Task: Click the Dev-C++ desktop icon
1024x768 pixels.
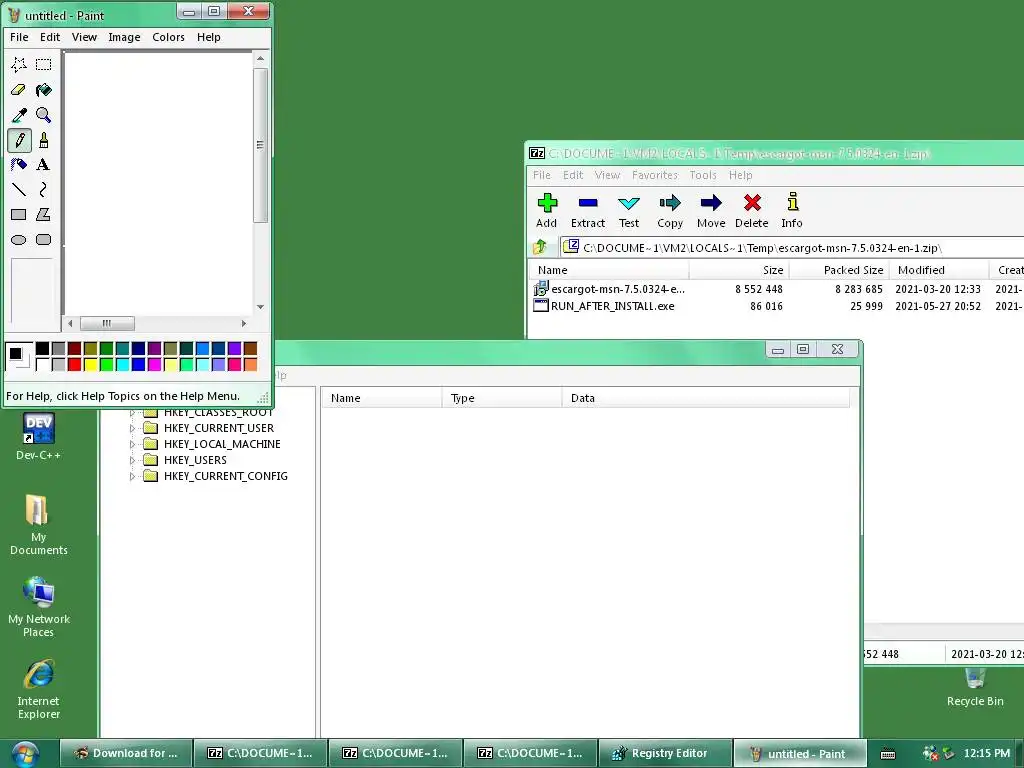Action: (x=39, y=436)
